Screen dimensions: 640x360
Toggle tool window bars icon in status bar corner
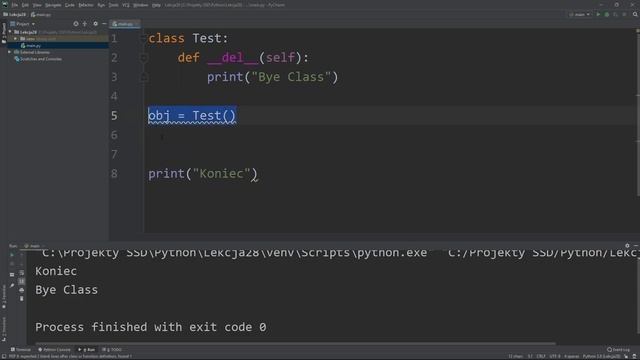(x=4, y=356)
